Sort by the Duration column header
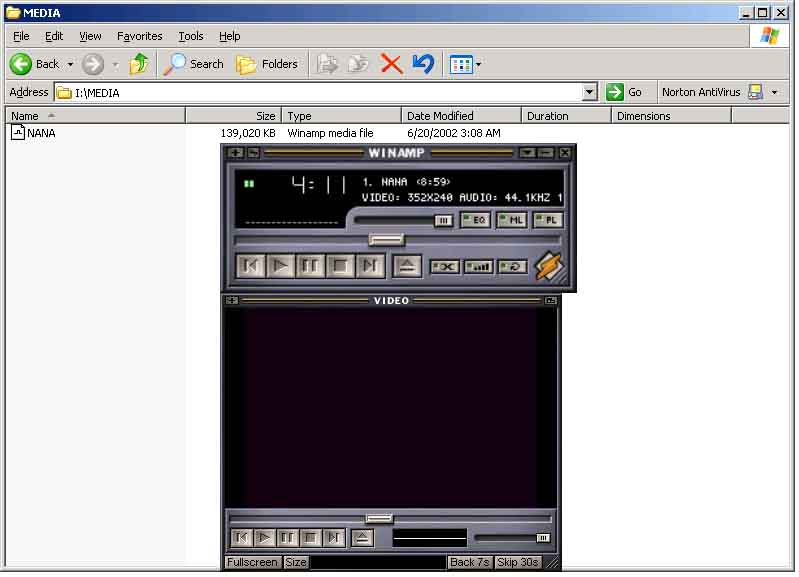Image resolution: width=799 pixels, height=577 pixels. pyautogui.click(x=567, y=116)
